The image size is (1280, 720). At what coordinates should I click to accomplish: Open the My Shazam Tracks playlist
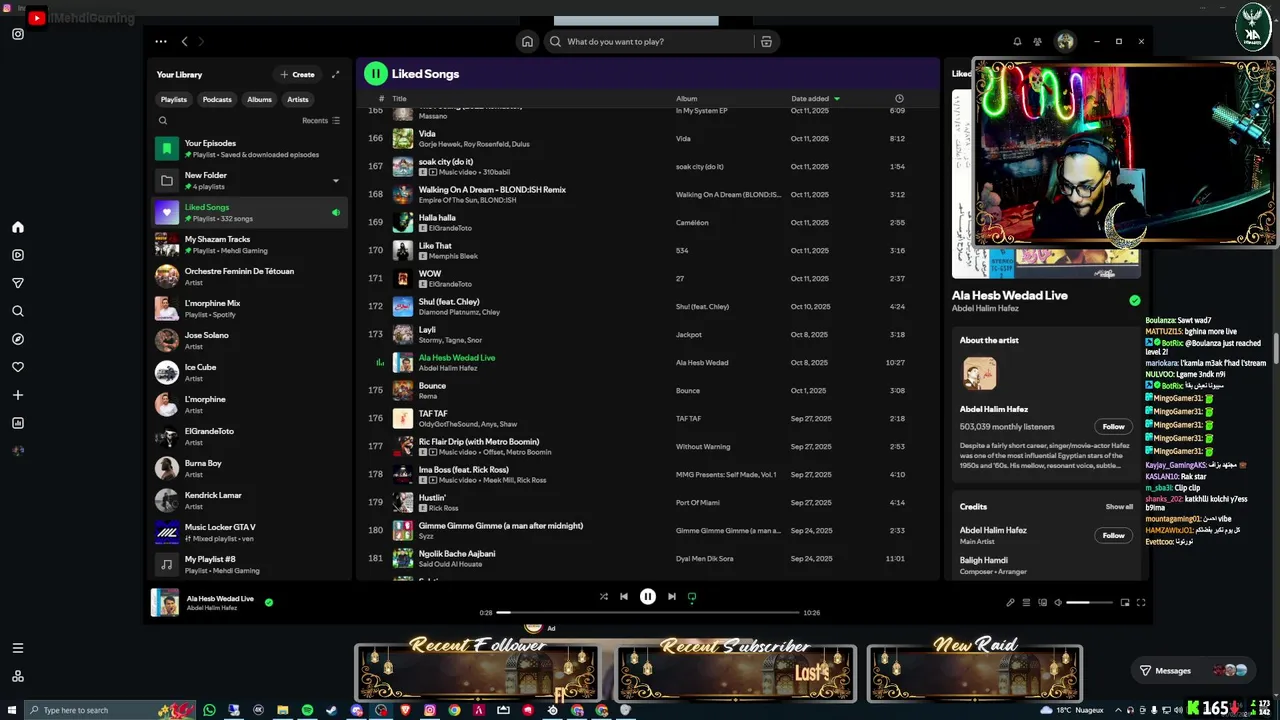tap(250, 244)
